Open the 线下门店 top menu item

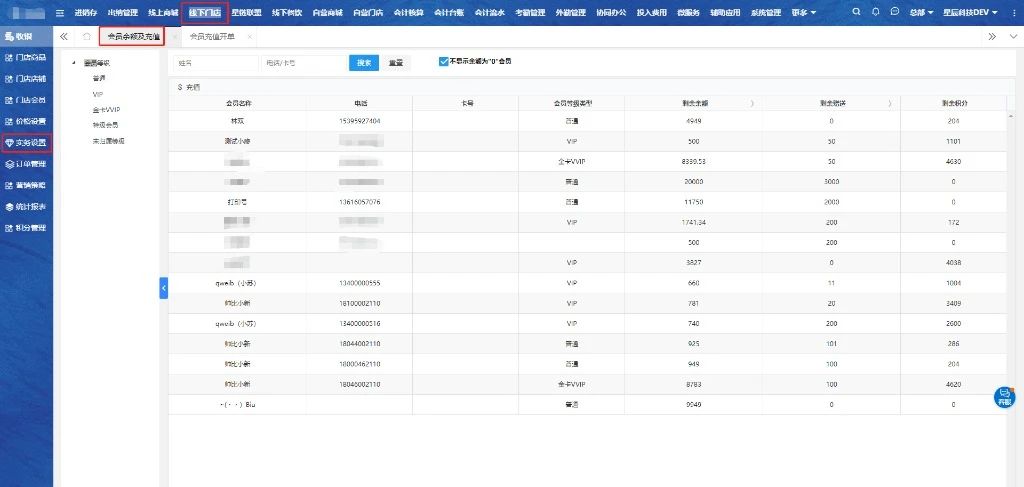(204, 12)
